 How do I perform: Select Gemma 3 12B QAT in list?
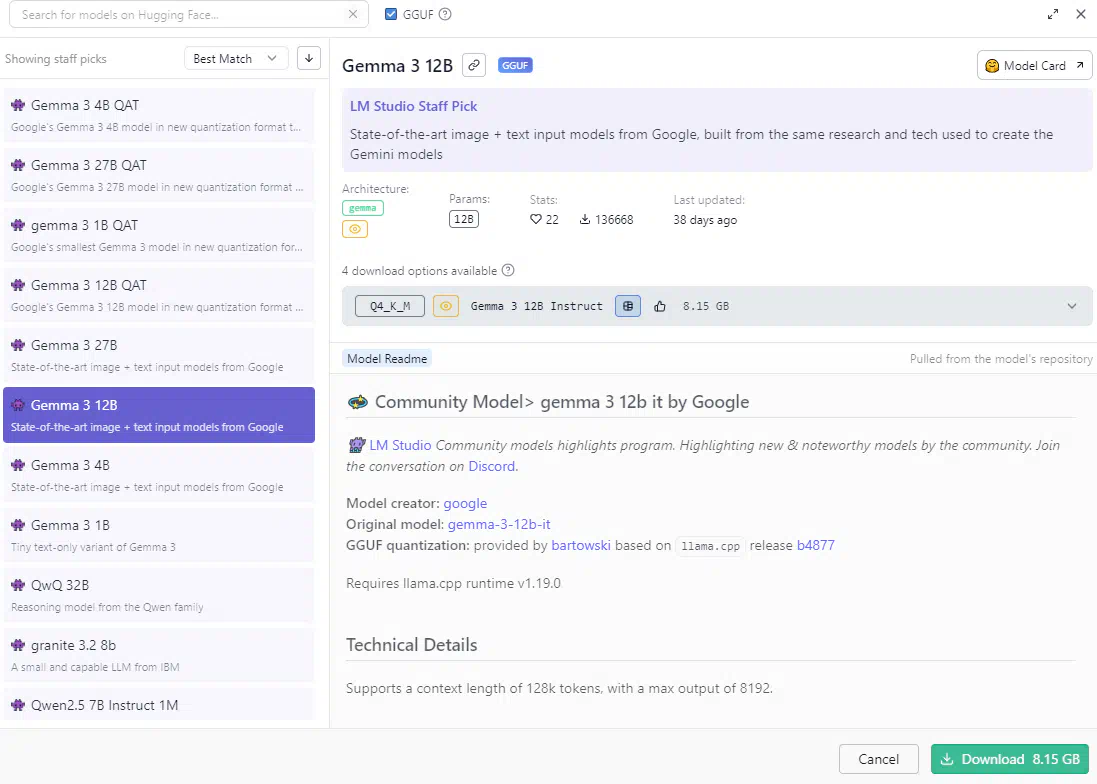click(159, 295)
